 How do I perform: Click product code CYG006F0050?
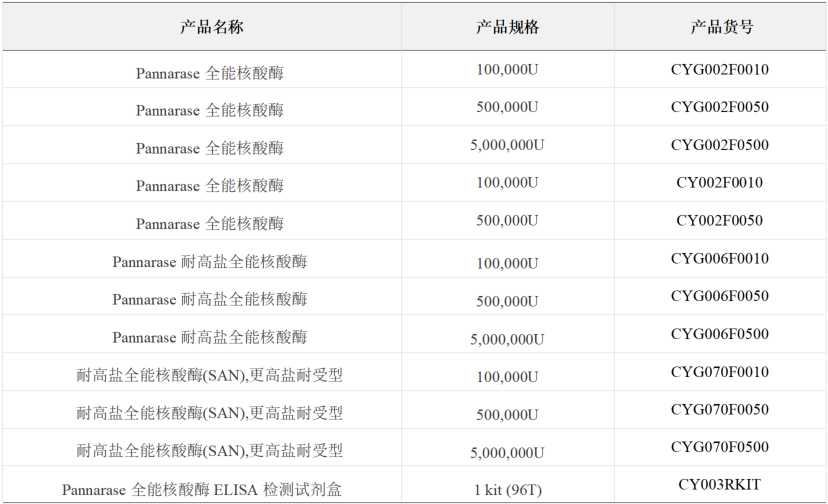pos(720,296)
